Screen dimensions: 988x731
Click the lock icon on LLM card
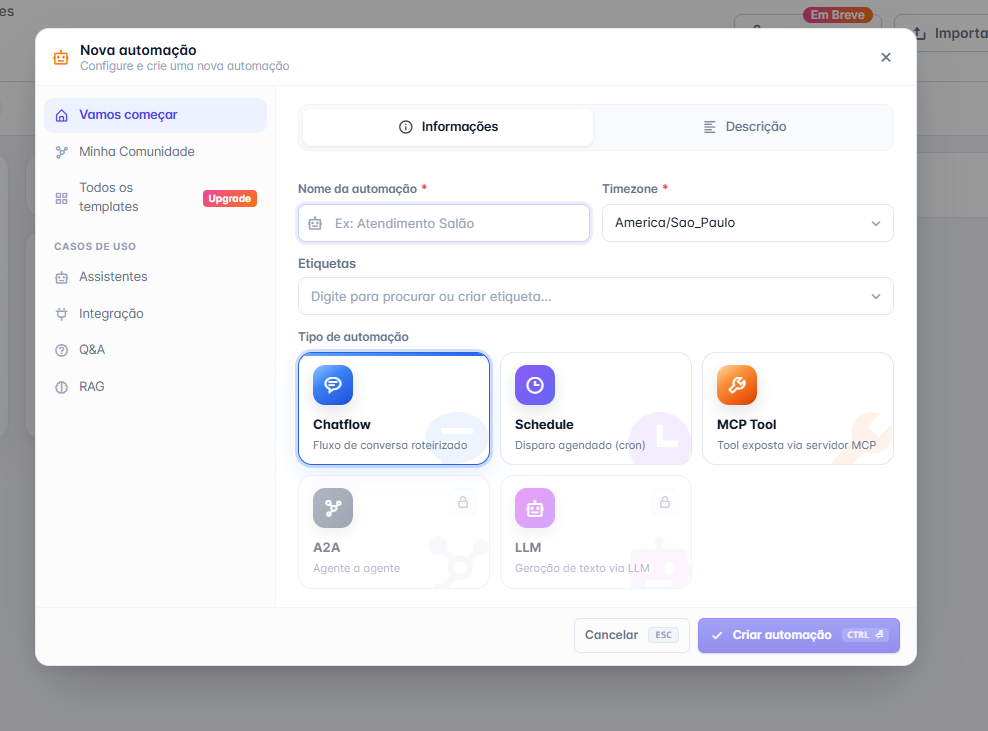tap(665, 502)
